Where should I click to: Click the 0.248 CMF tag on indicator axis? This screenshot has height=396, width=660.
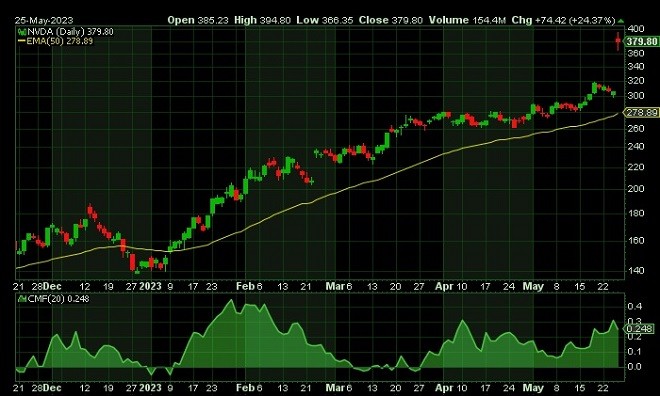[x=639, y=329]
